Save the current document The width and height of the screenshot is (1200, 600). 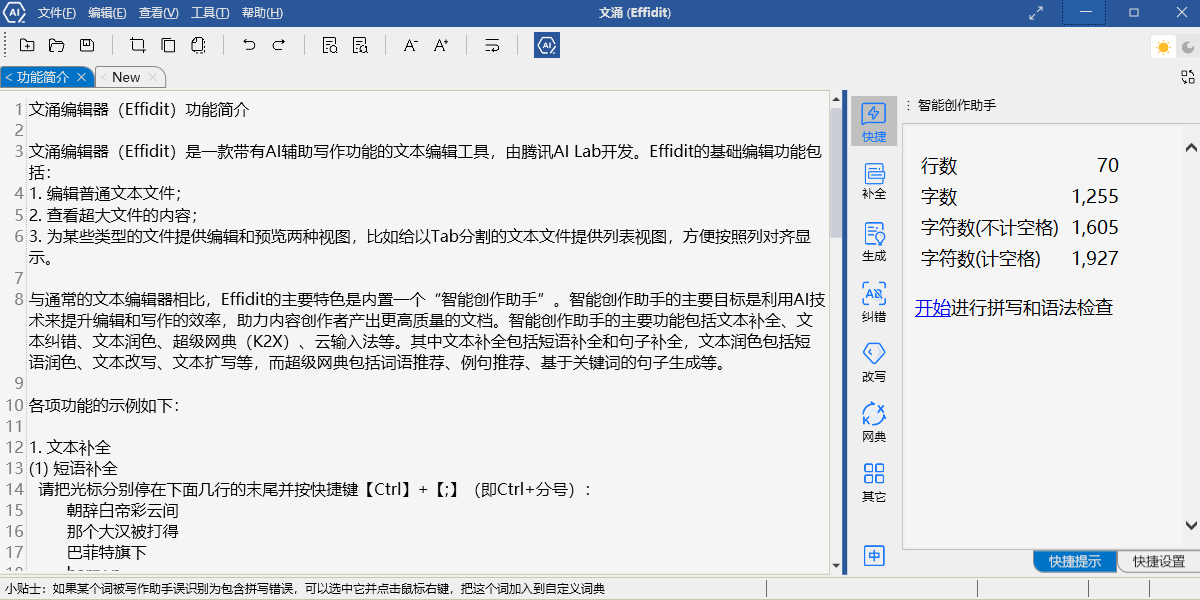[87, 45]
